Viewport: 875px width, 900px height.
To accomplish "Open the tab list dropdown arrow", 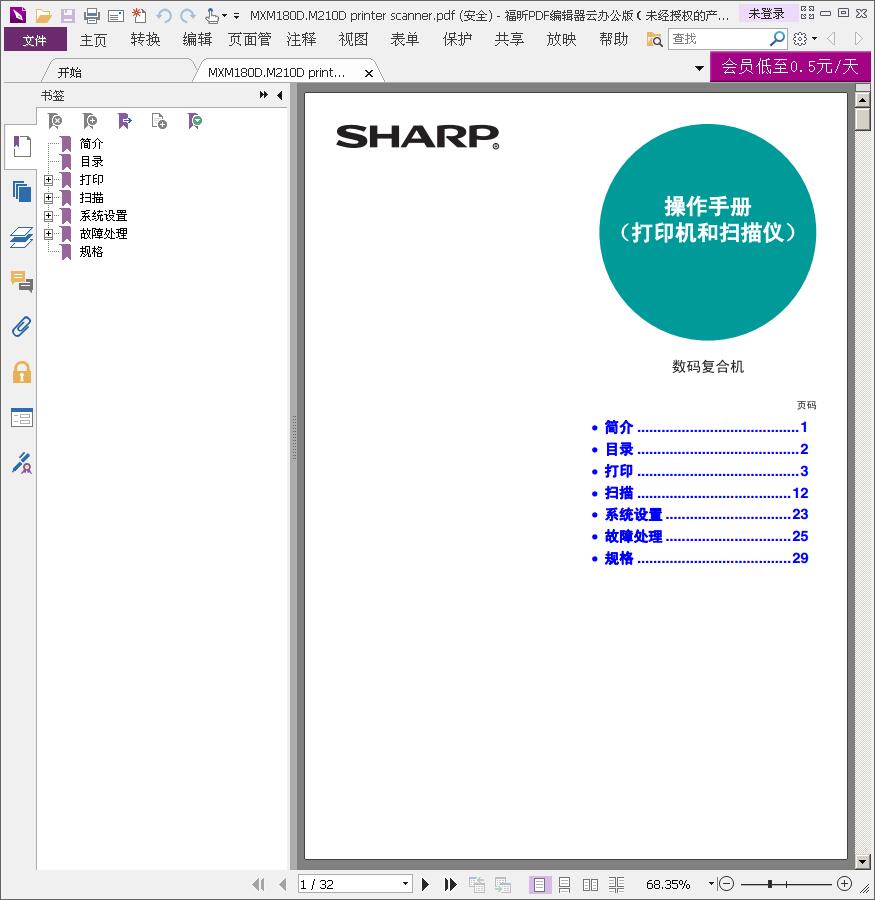I will 699,68.
